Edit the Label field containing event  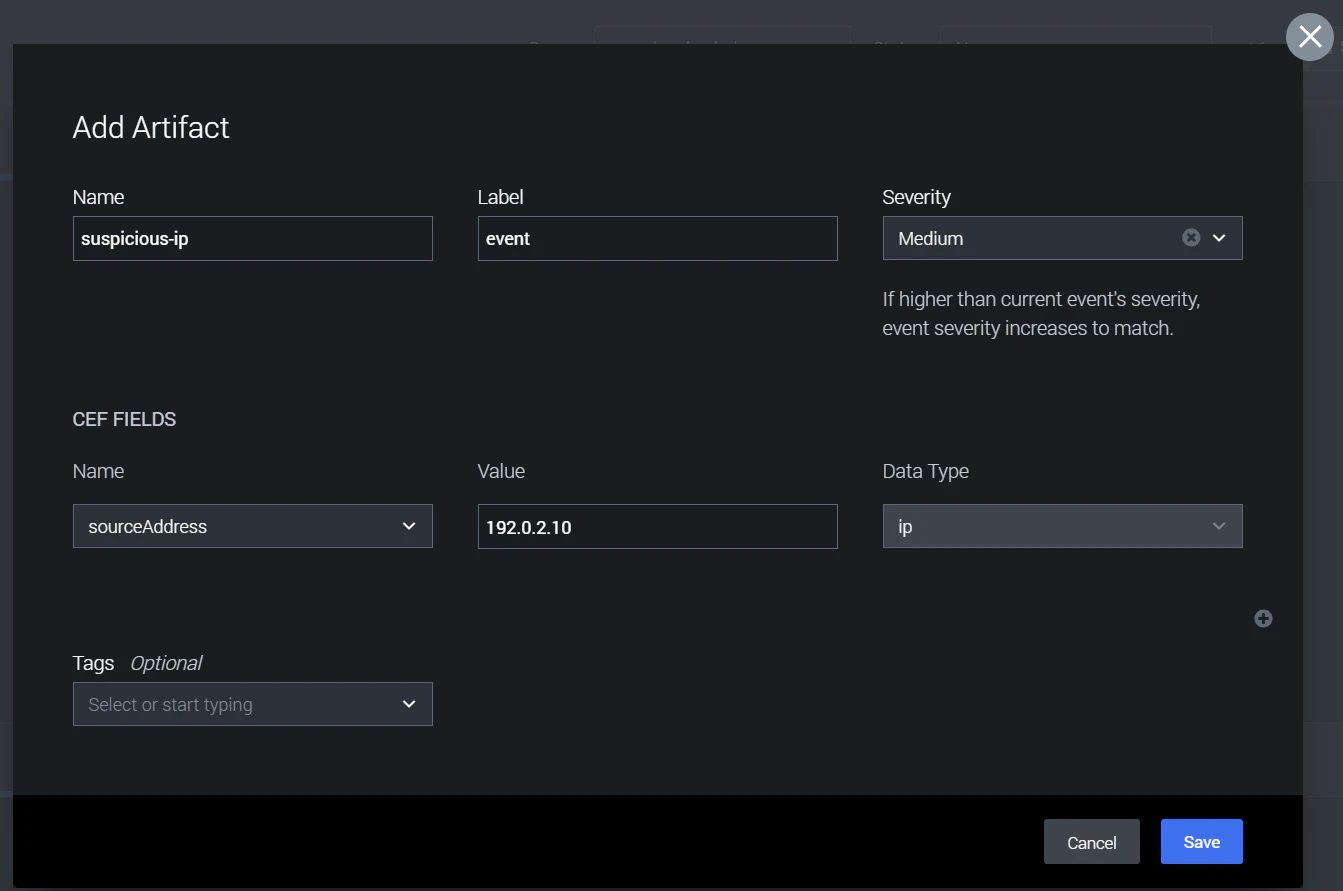[x=658, y=238]
